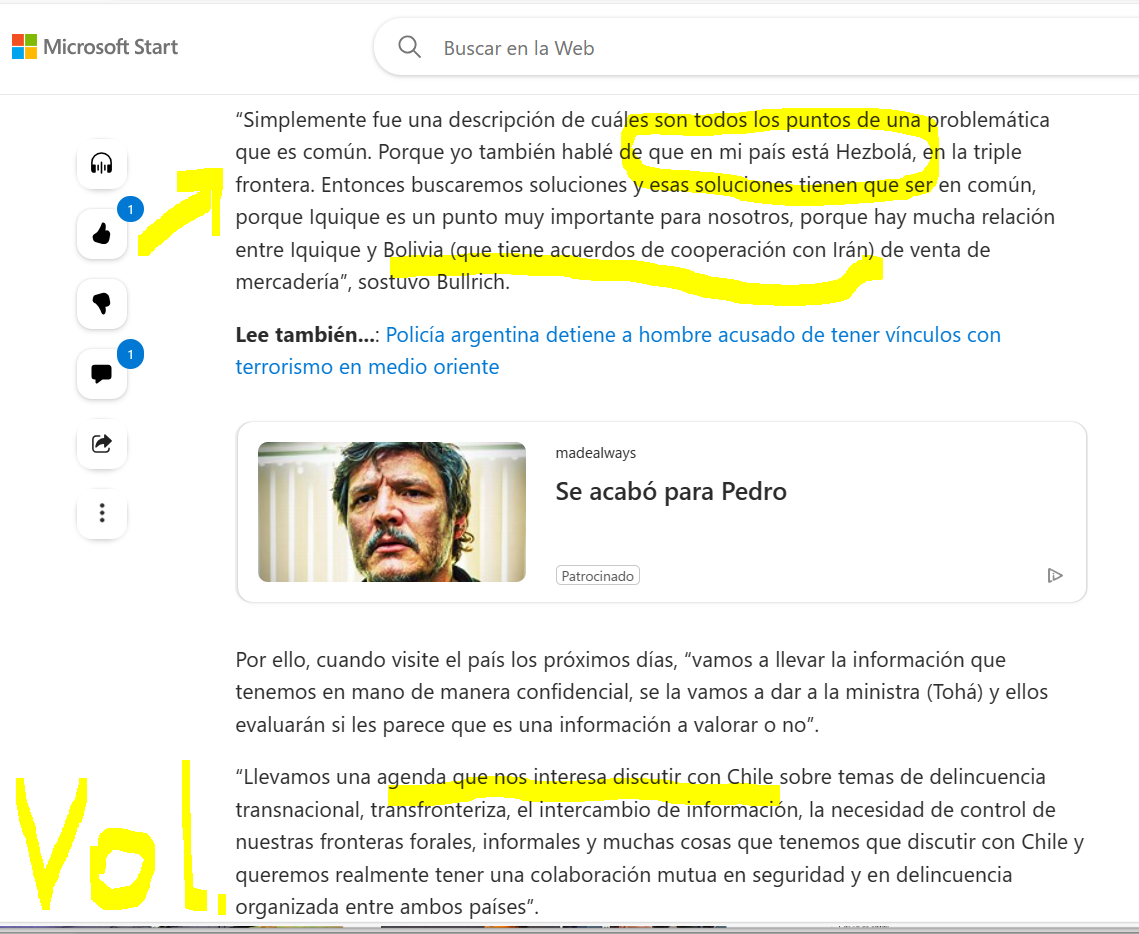Viewport: 1139px width, 934px height.
Task: Click the comment count badge
Action: click(x=130, y=354)
